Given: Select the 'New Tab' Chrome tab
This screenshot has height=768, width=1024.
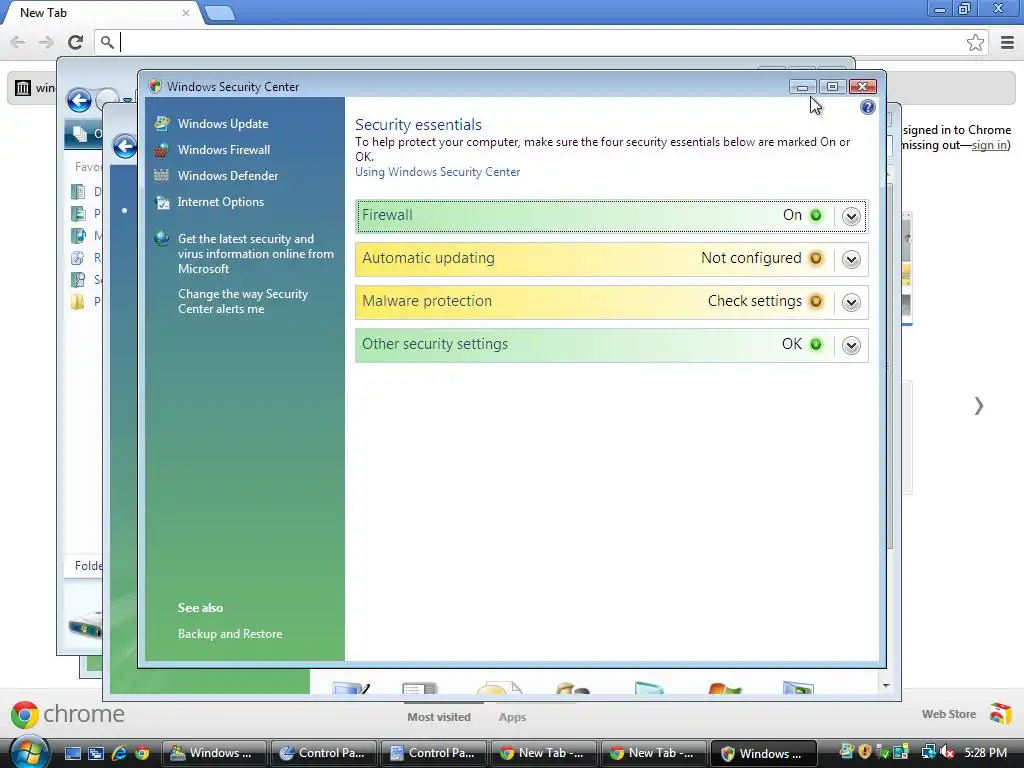Looking at the screenshot, I should click(x=98, y=12).
